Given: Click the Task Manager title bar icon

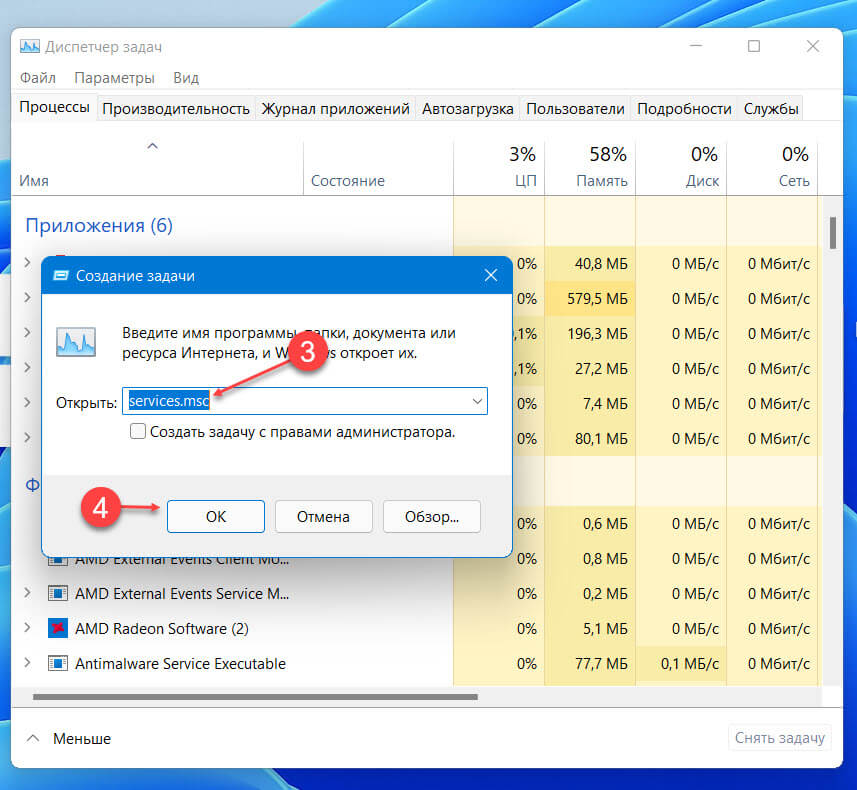Looking at the screenshot, I should click(30, 46).
